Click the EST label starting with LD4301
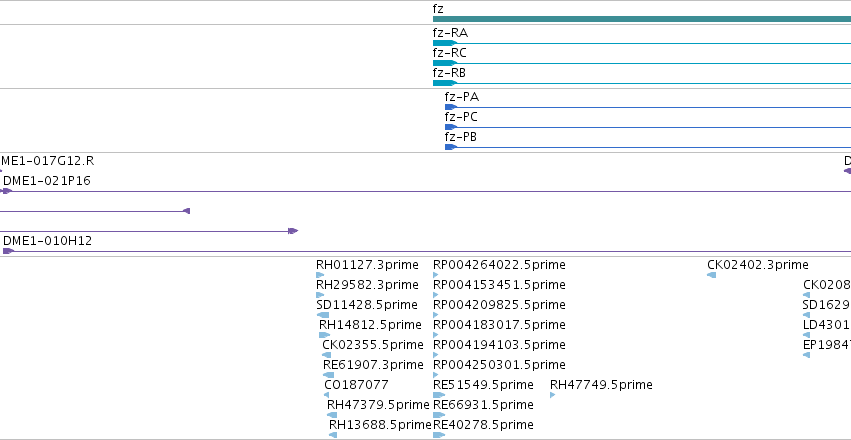This screenshot has width=851, height=440. (827, 324)
